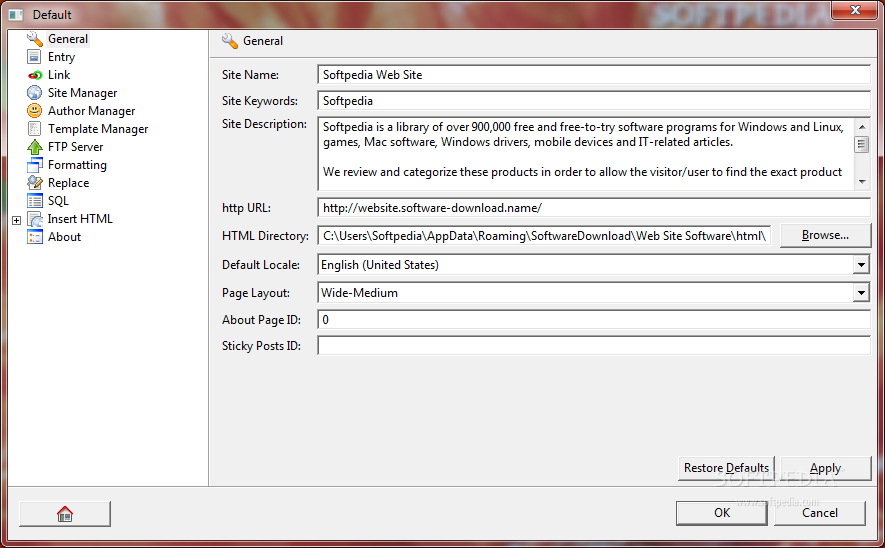
Task: Click the Entry page icon
Action: (x=34, y=57)
